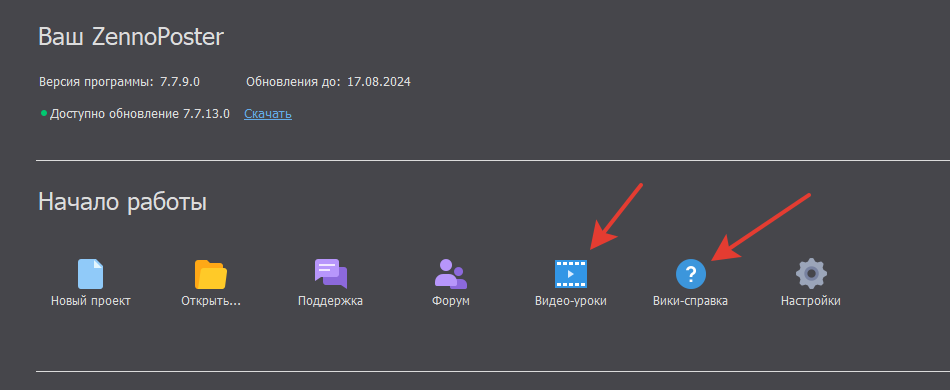
Task: Click the green update-available status dot
Action: coord(44,113)
